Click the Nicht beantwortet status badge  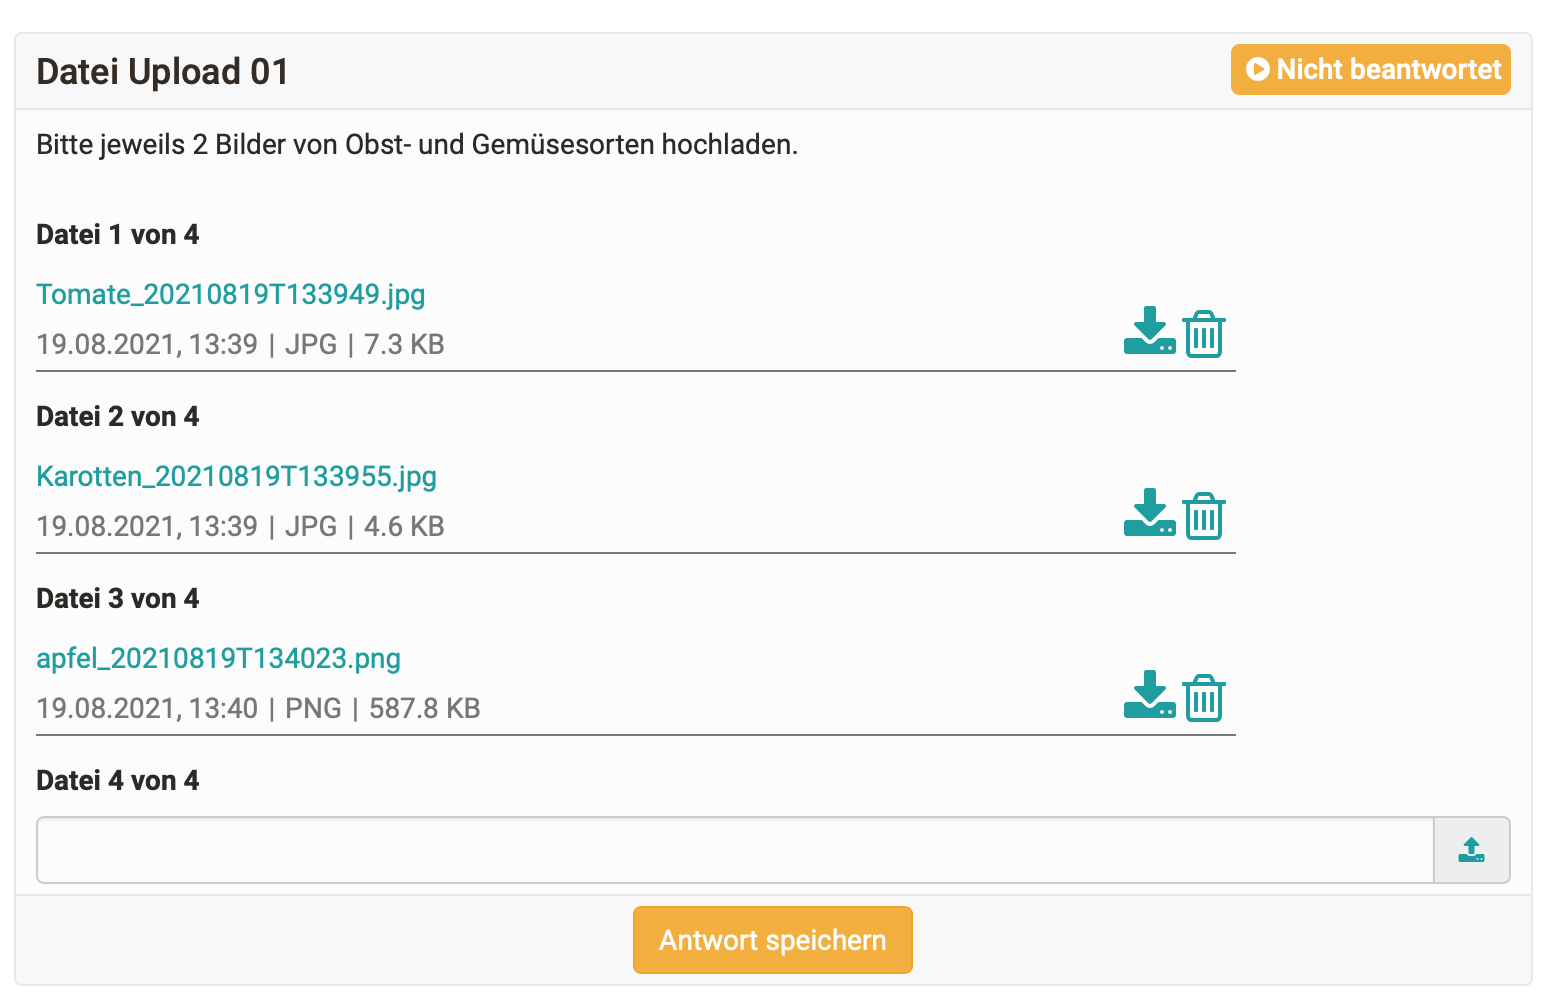[x=1370, y=70]
